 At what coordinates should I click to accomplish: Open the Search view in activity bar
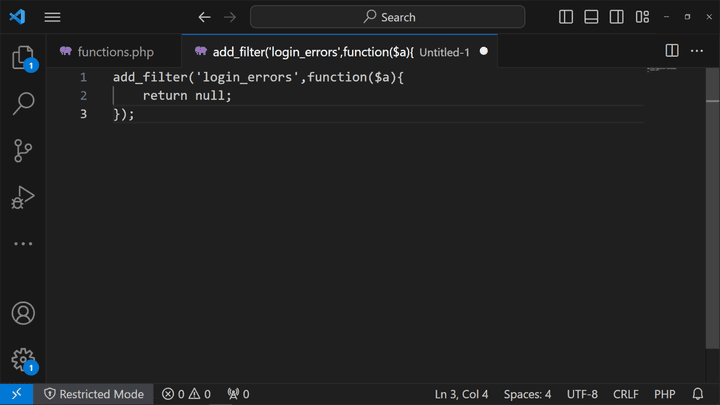[x=23, y=104]
